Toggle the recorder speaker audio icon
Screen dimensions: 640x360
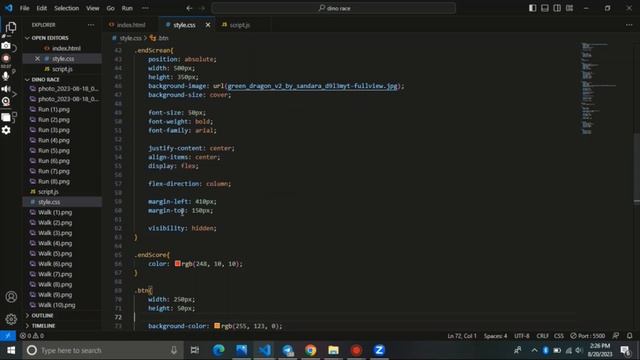[x=6, y=89]
